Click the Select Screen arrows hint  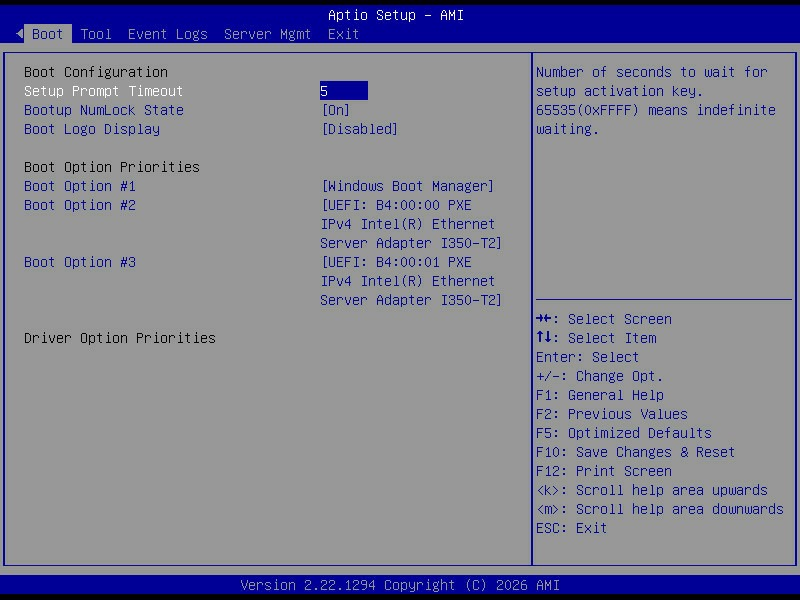tap(604, 319)
